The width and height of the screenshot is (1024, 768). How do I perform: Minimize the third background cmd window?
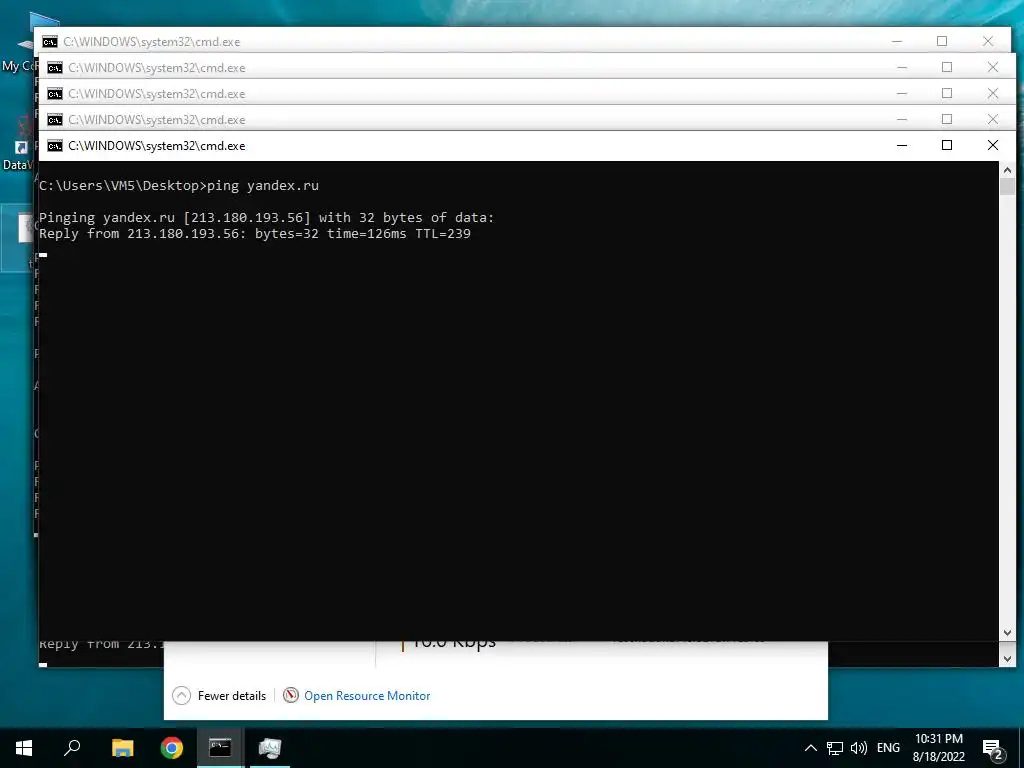(x=902, y=93)
